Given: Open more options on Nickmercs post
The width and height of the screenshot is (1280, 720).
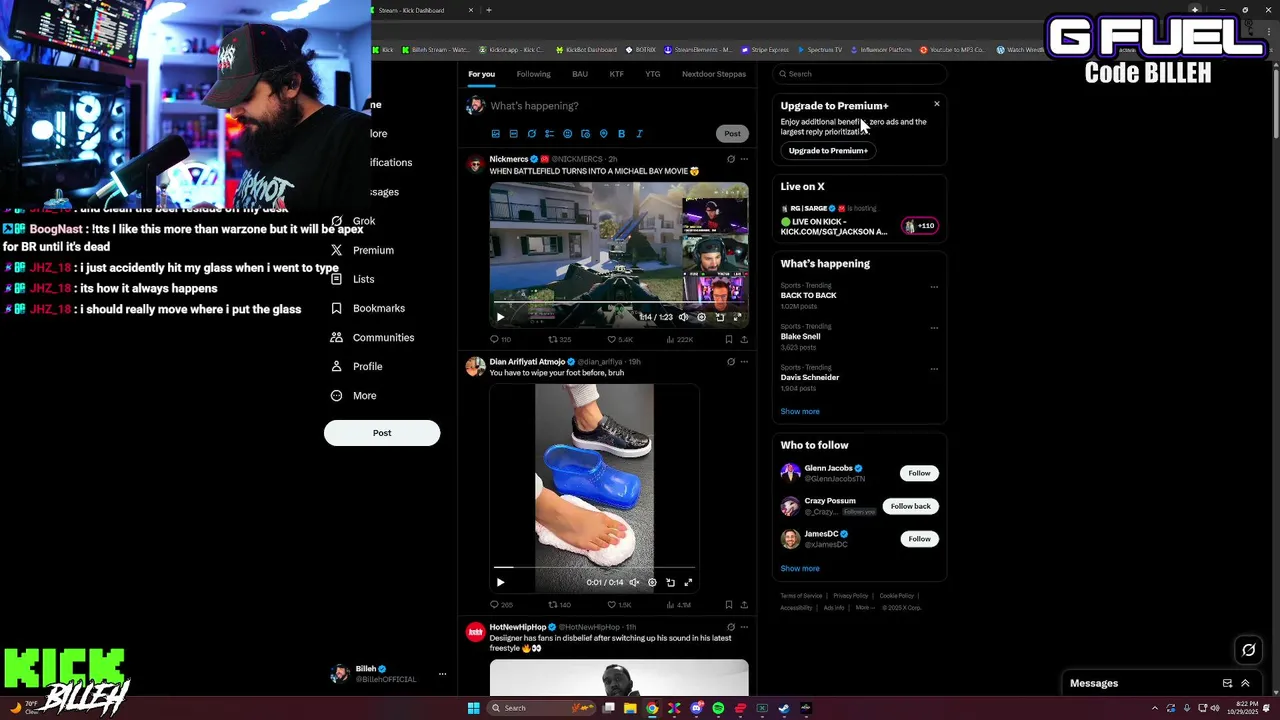Looking at the screenshot, I should pyautogui.click(x=744, y=159).
